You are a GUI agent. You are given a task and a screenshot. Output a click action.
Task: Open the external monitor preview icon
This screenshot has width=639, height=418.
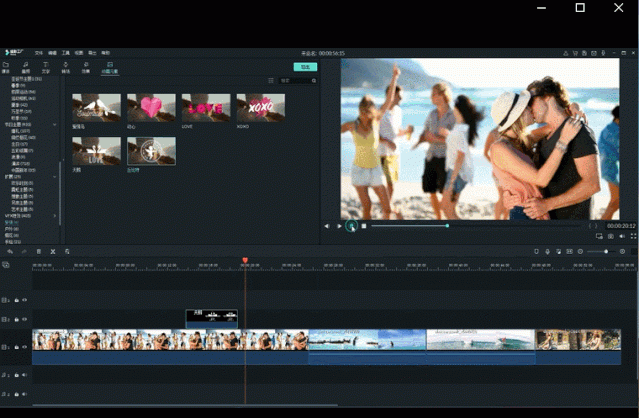(x=599, y=236)
